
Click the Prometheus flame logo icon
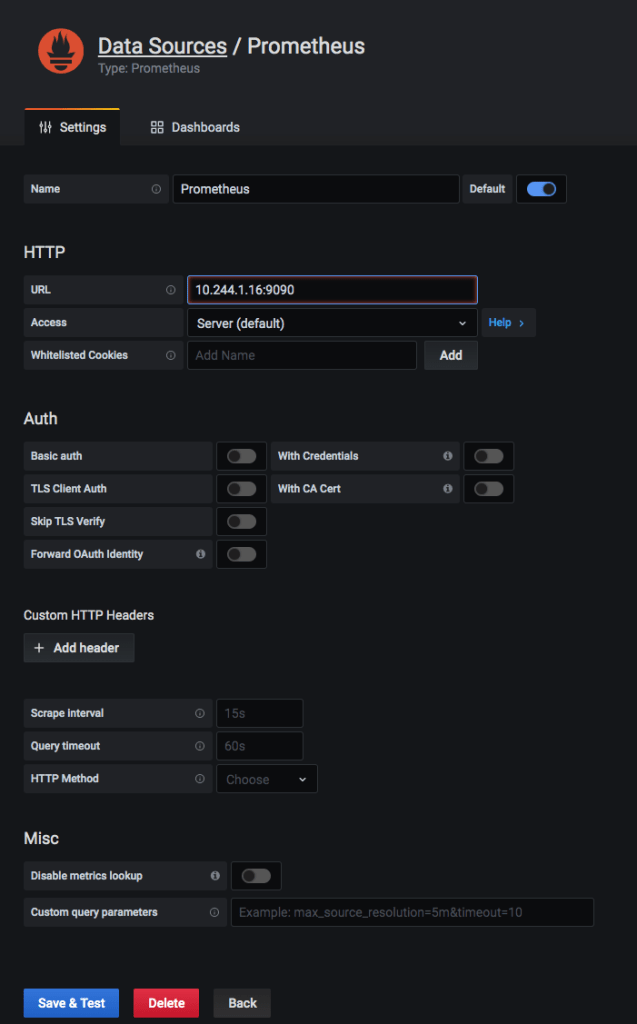coord(61,52)
